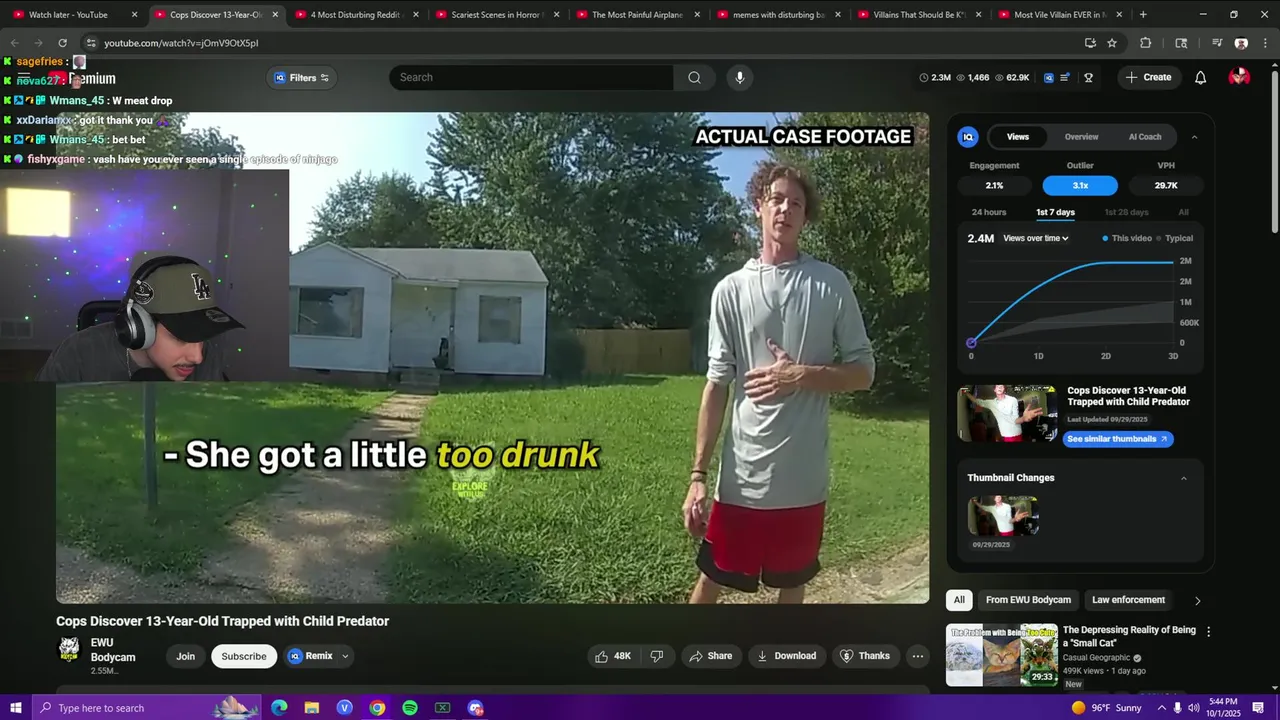
Task: Open Discord from the taskbar
Action: (475, 708)
